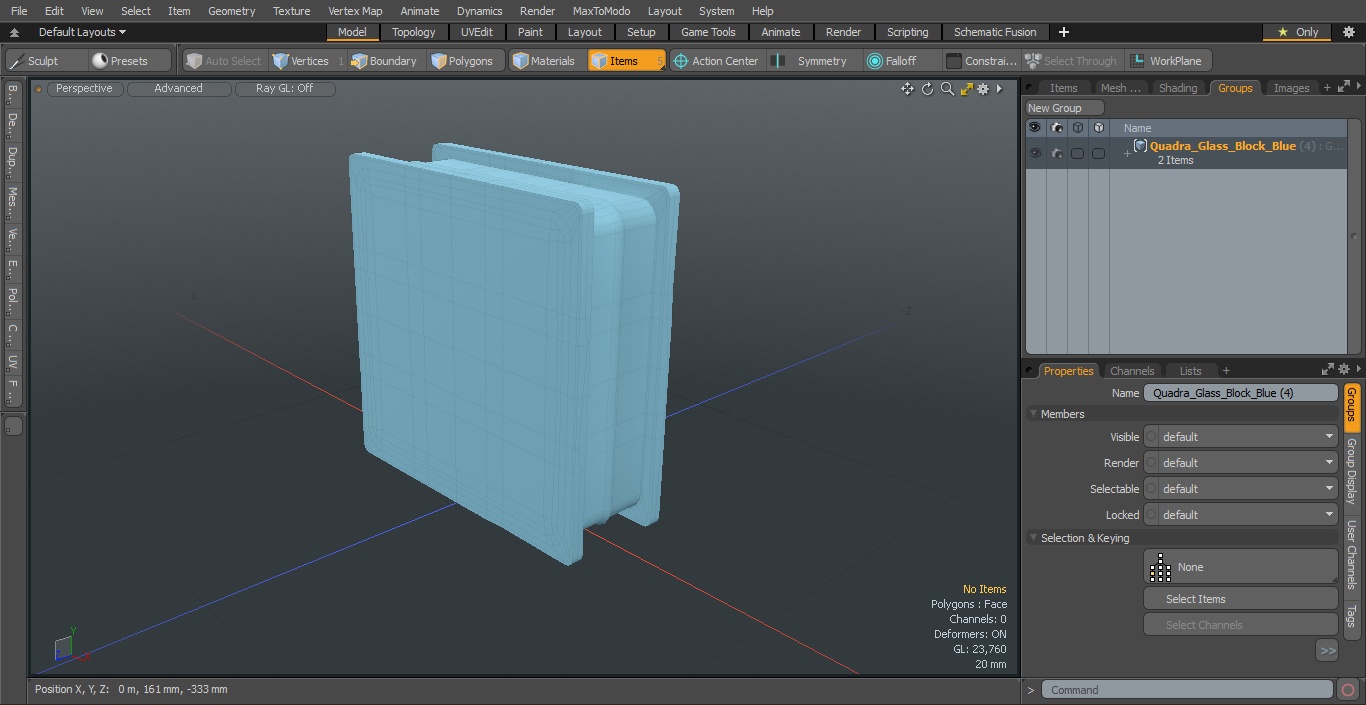Image resolution: width=1366 pixels, height=705 pixels.
Task: Click the group Name input field
Action: click(1240, 393)
